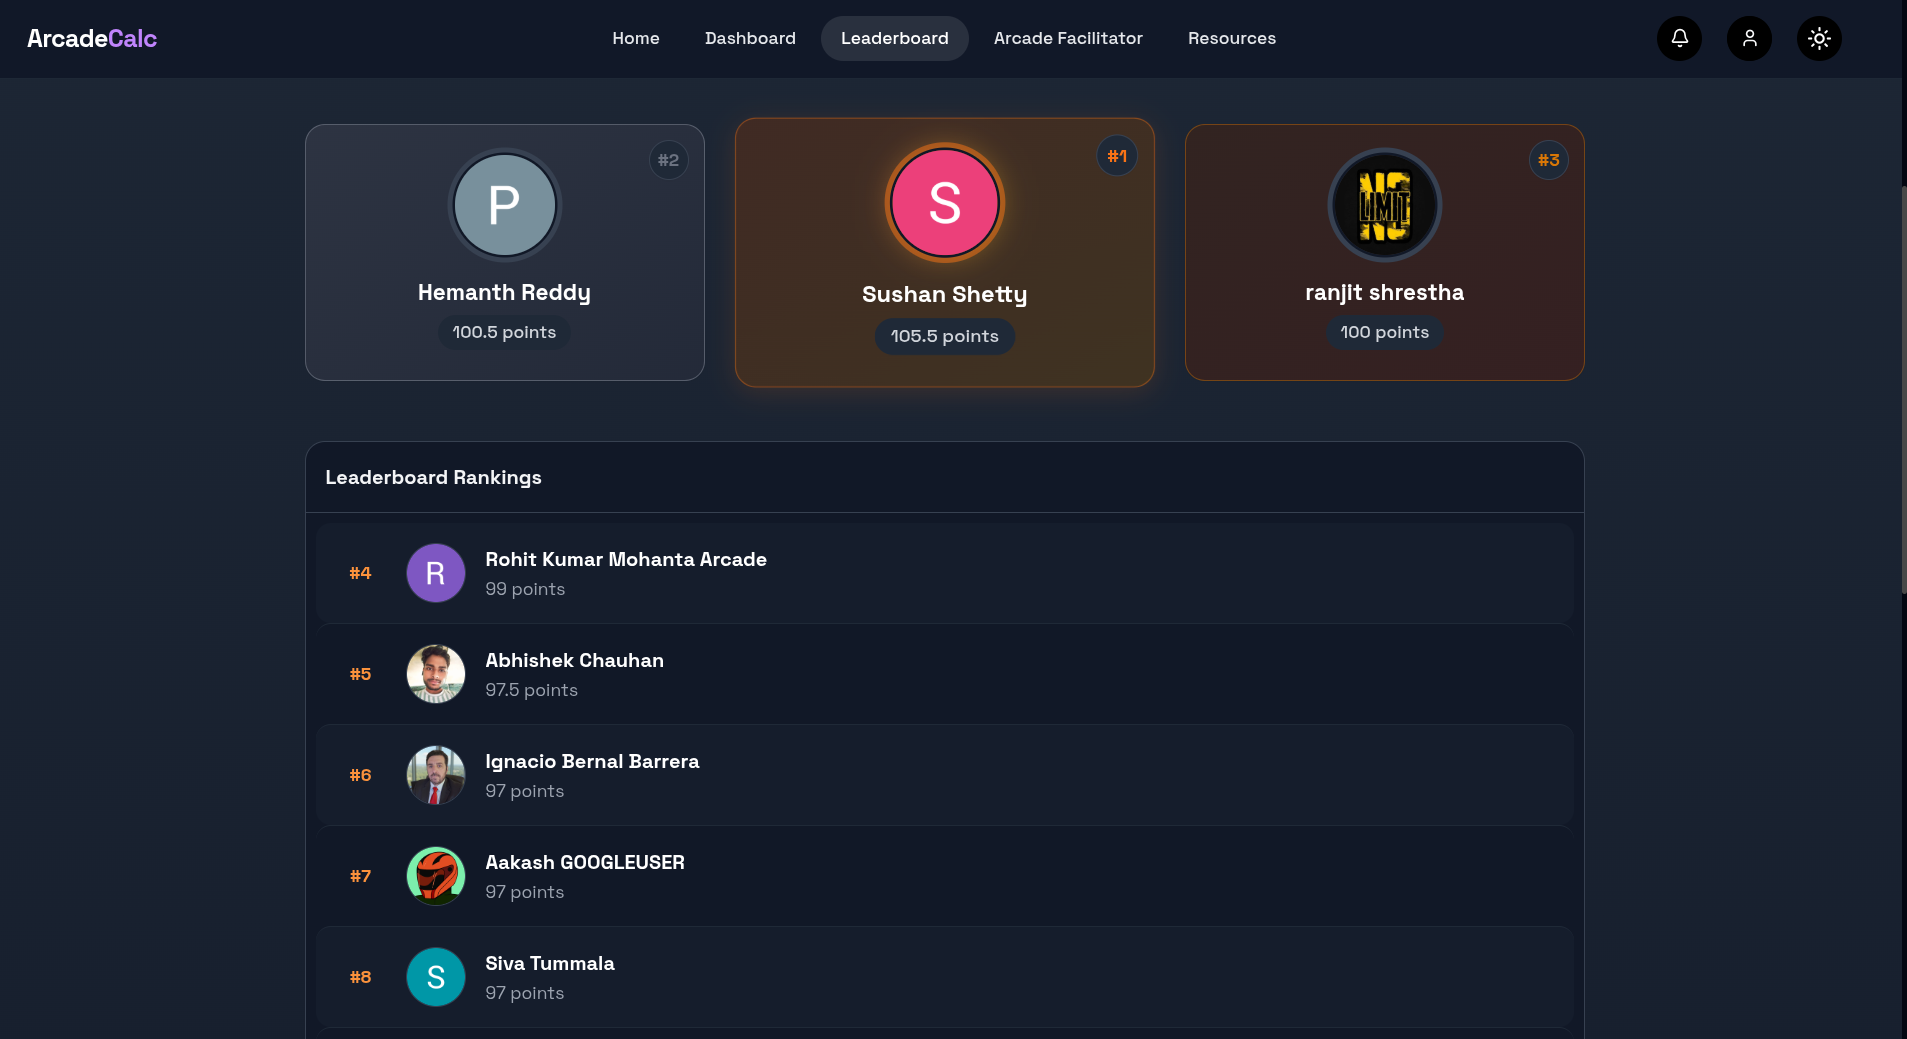Screen dimensions: 1907x1039
Task: Click the #5 rank label
Action: [x=360, y=674]
